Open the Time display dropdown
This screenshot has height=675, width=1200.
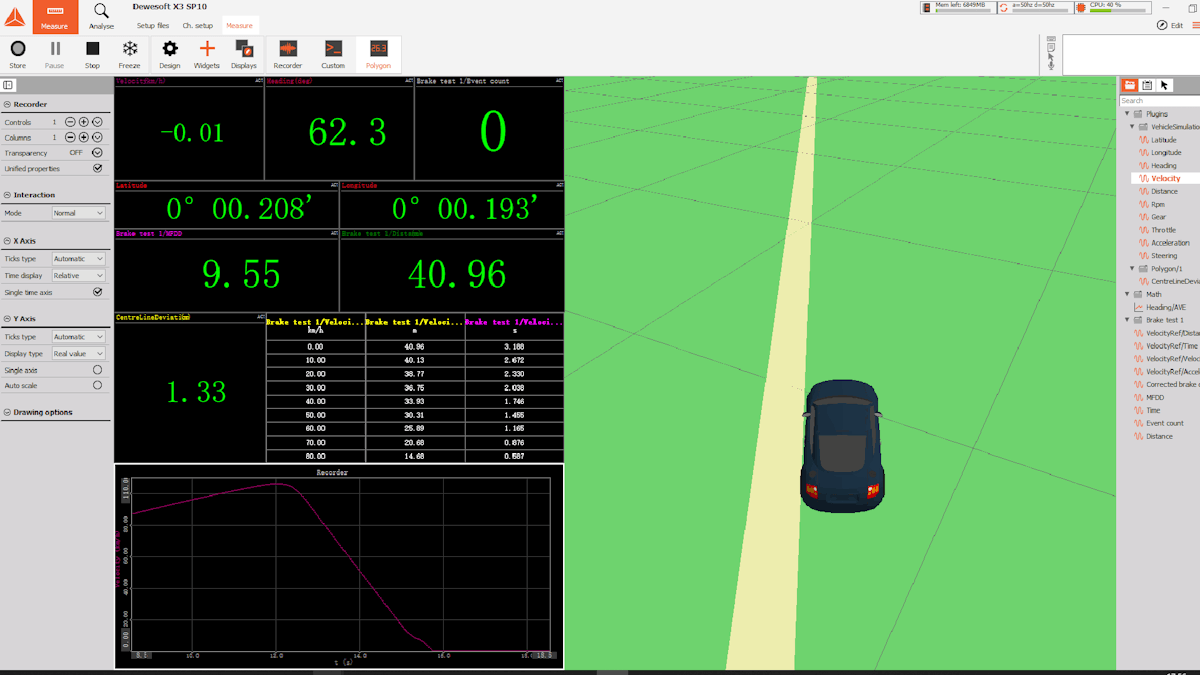coord(79,275)
